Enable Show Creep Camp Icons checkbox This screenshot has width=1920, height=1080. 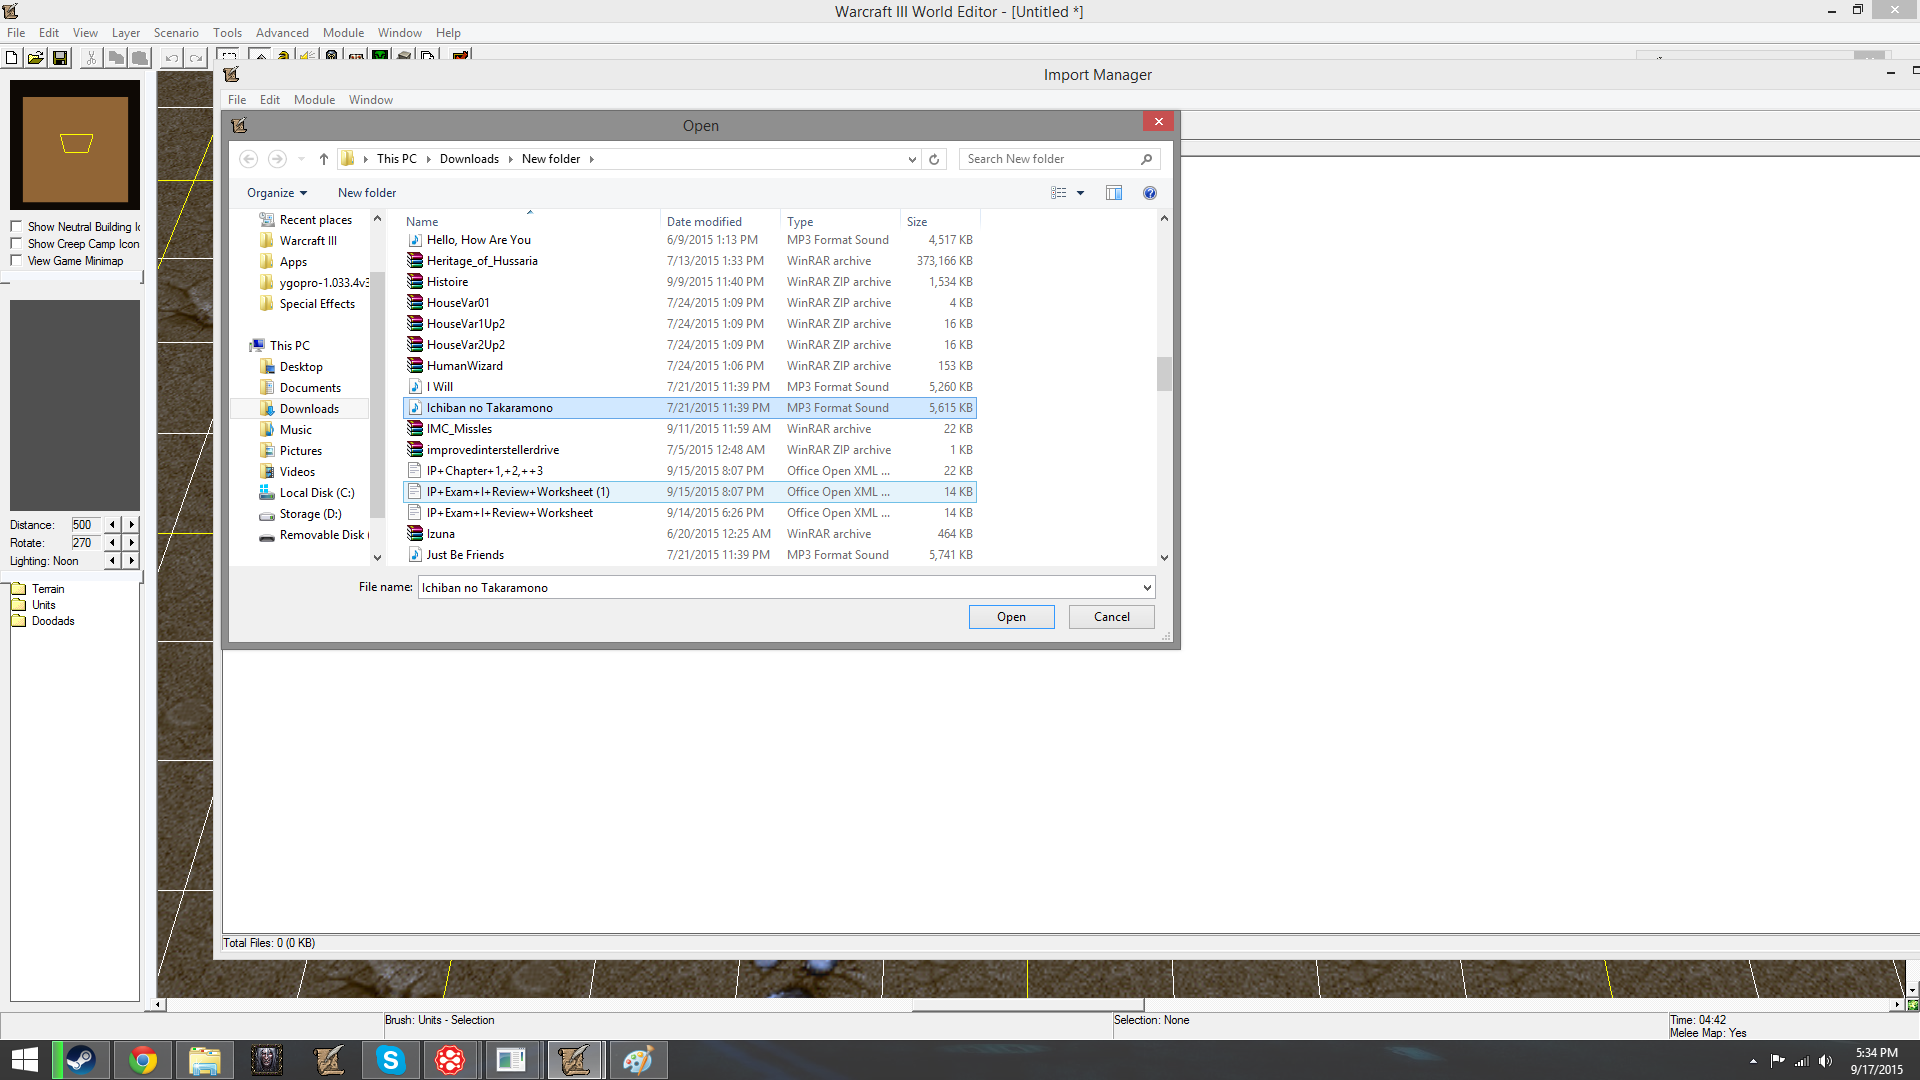tap(16, 244)
